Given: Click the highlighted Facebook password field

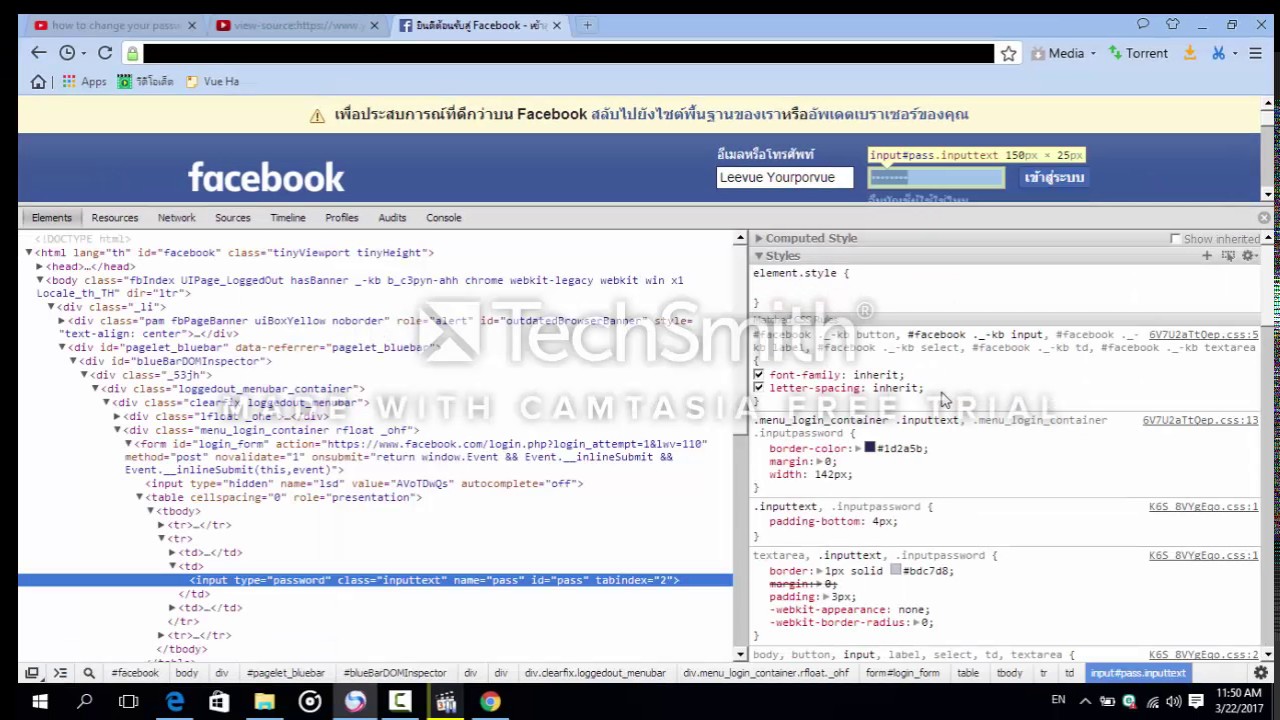Looking at the screenshot, I should [936, 177].
